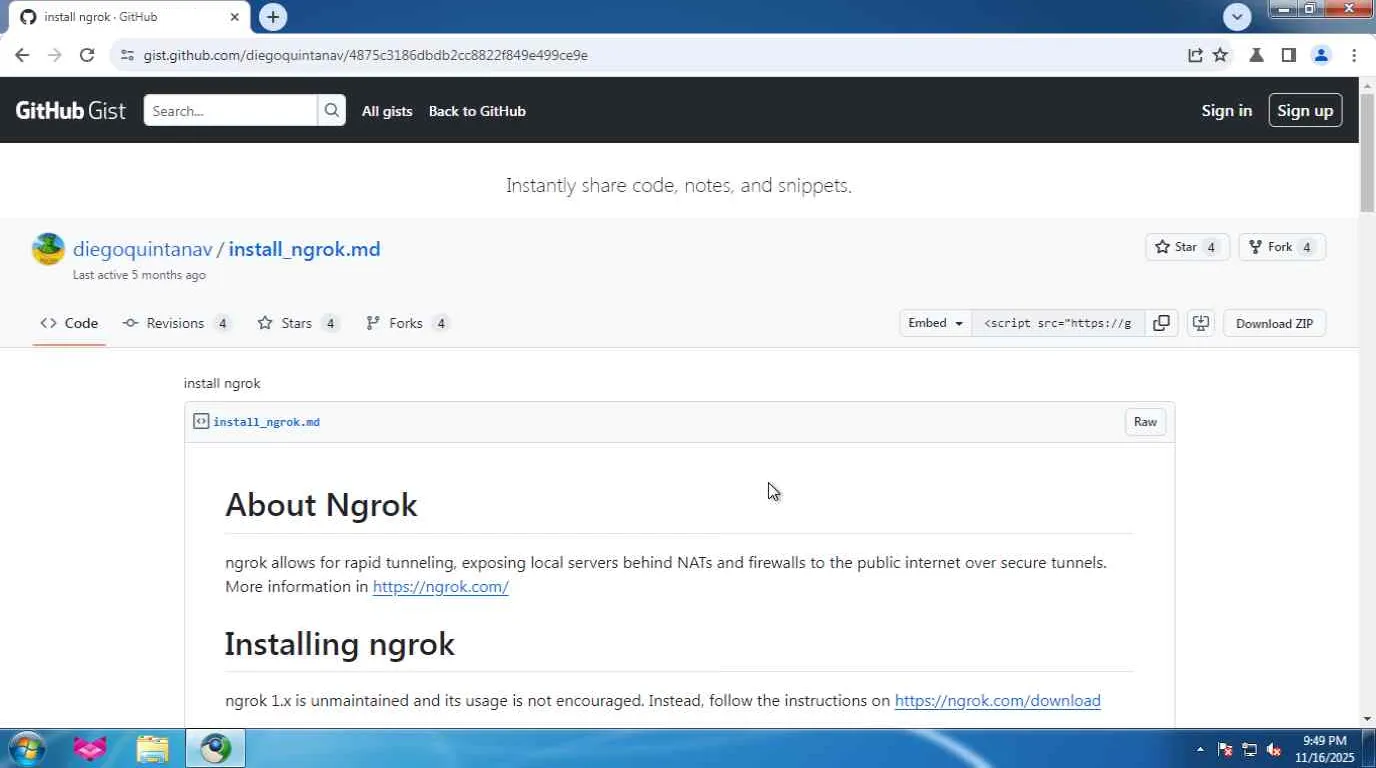Click the fork count next to Fork button
This screenshot has width=1376, height=768.
[x=1307, y=247]
